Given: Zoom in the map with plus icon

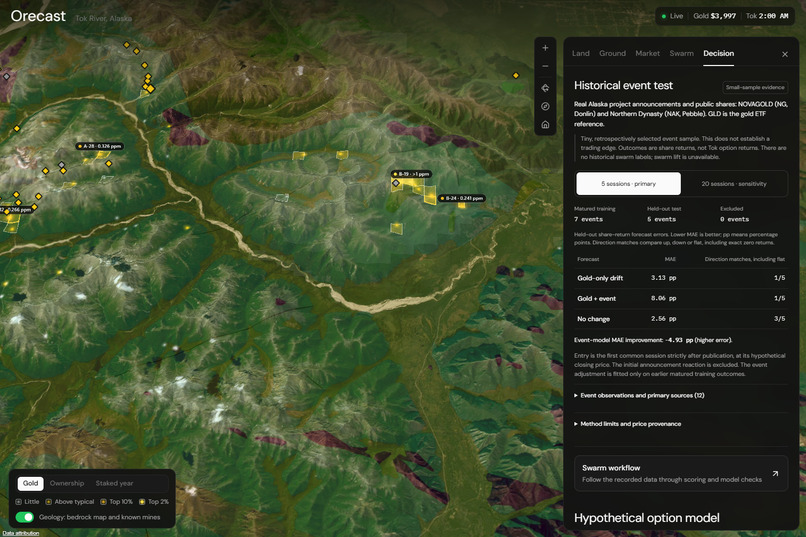Looking at the screenshot, I should tap(545, 48).
